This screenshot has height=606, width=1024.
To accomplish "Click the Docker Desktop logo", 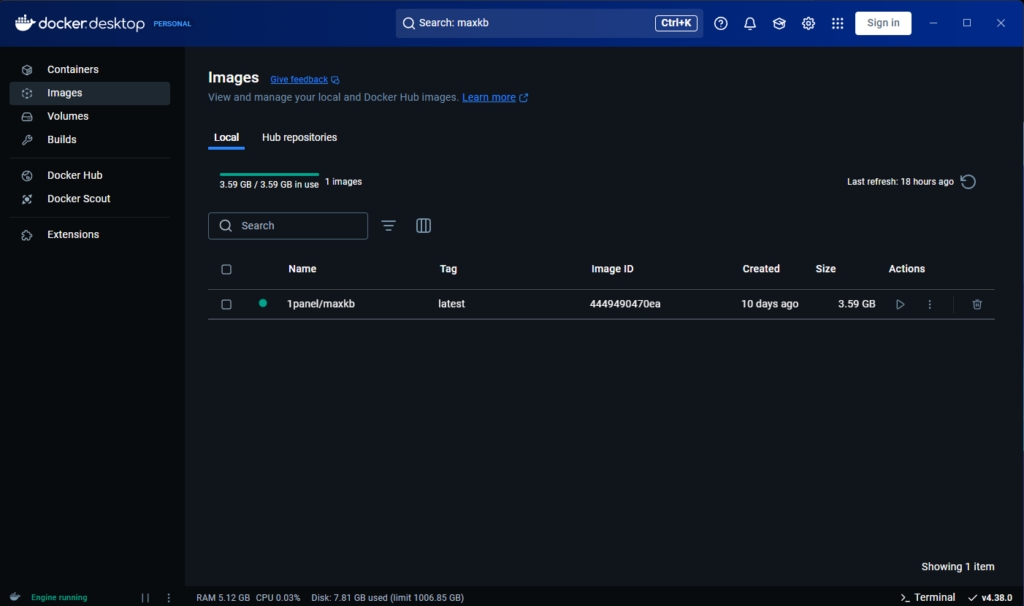I will tap(80, 24).
